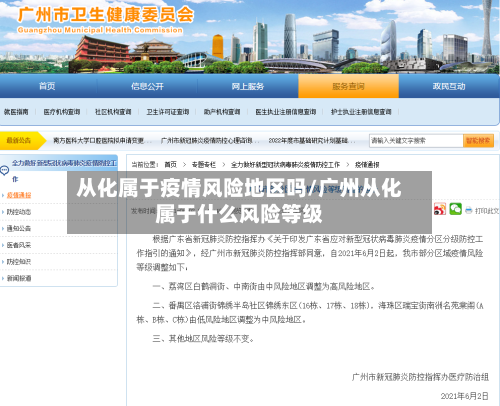
Task: Select 疫情通报 in the left sidebar
Action: click(x=19, y=195)
